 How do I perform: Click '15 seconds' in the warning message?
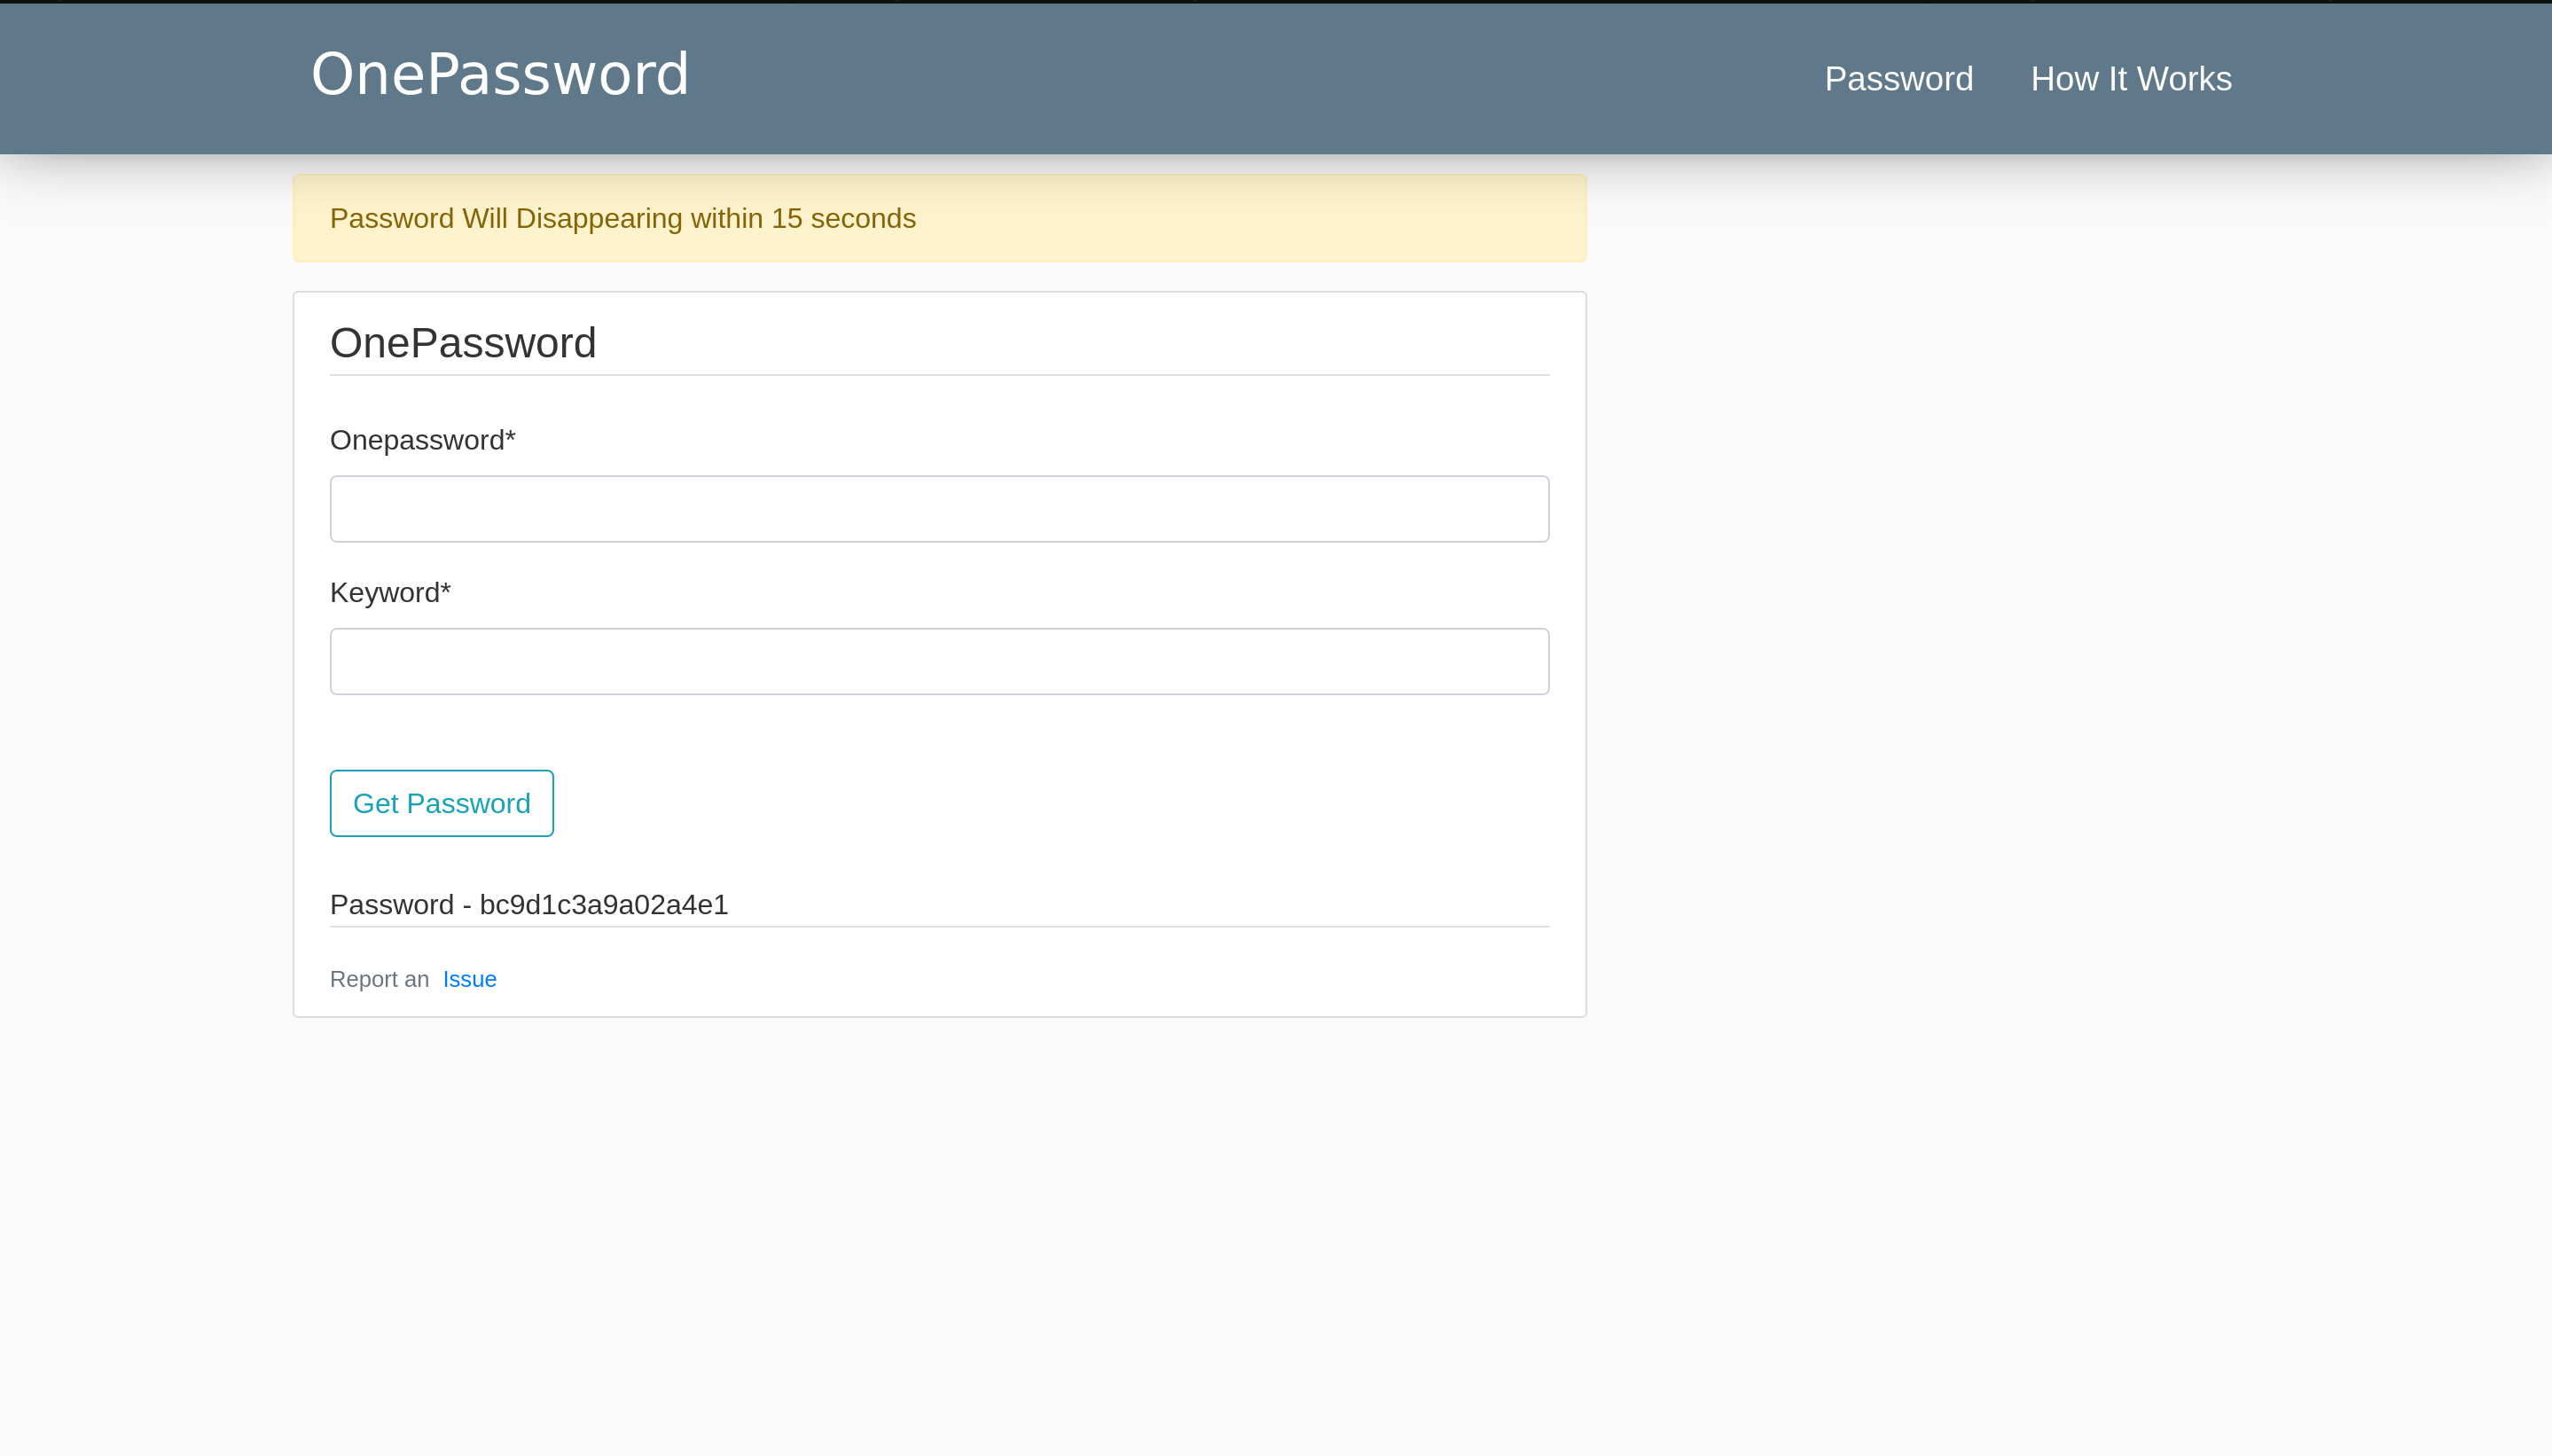click(x=843, y=218)
